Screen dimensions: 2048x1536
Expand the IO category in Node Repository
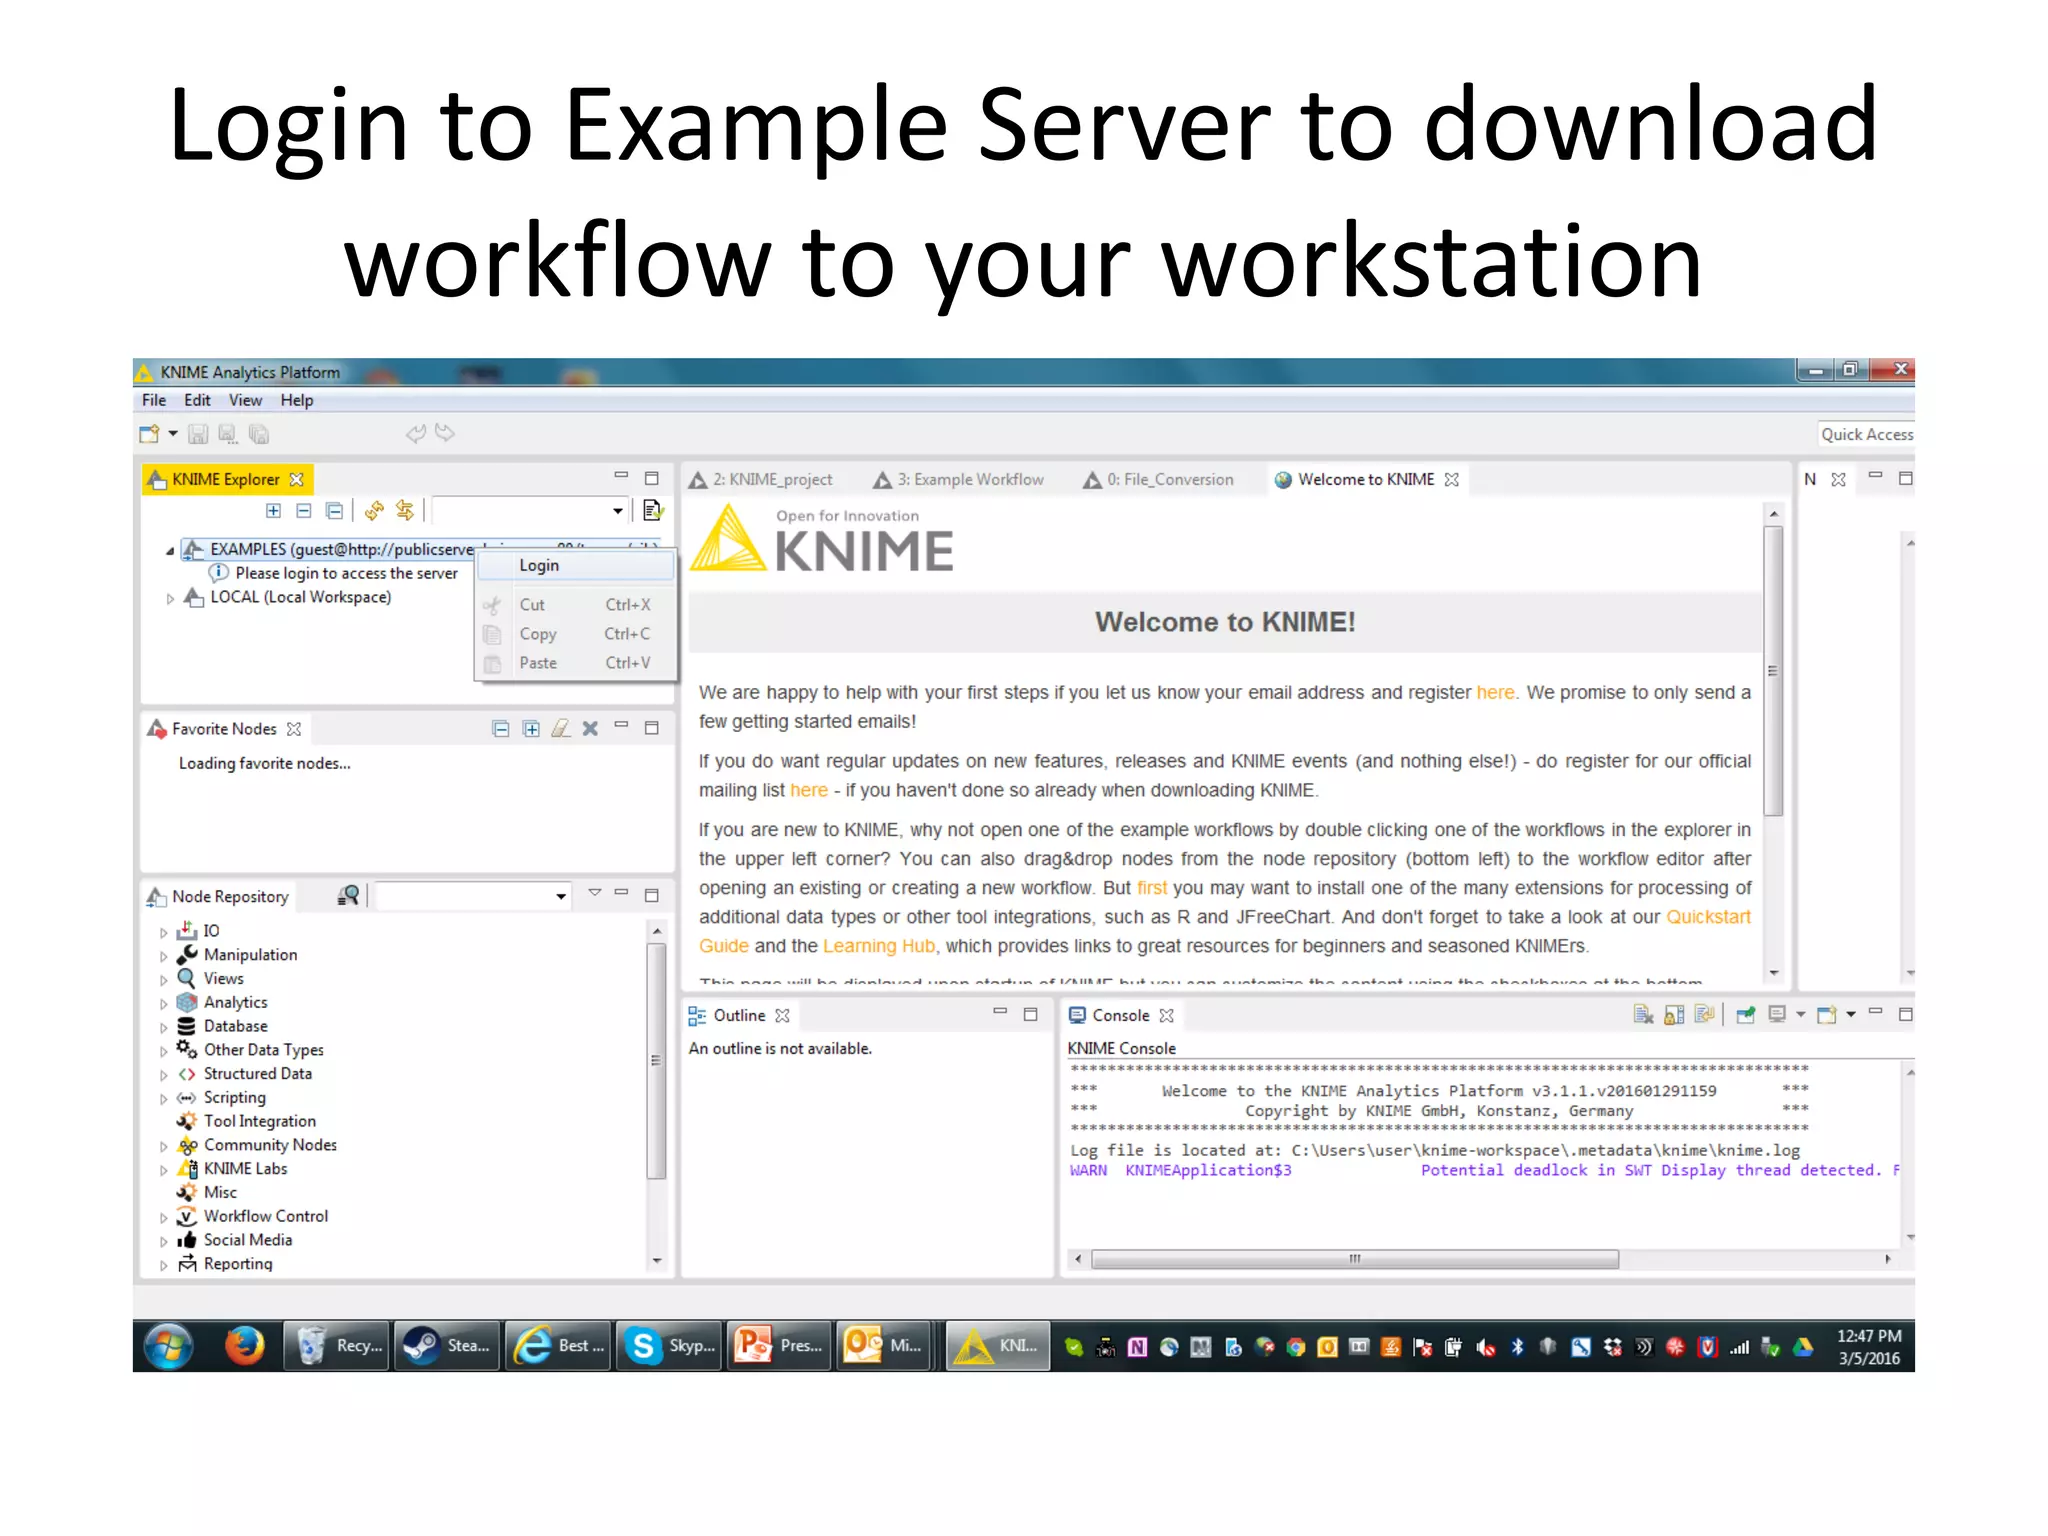(164, 932)
